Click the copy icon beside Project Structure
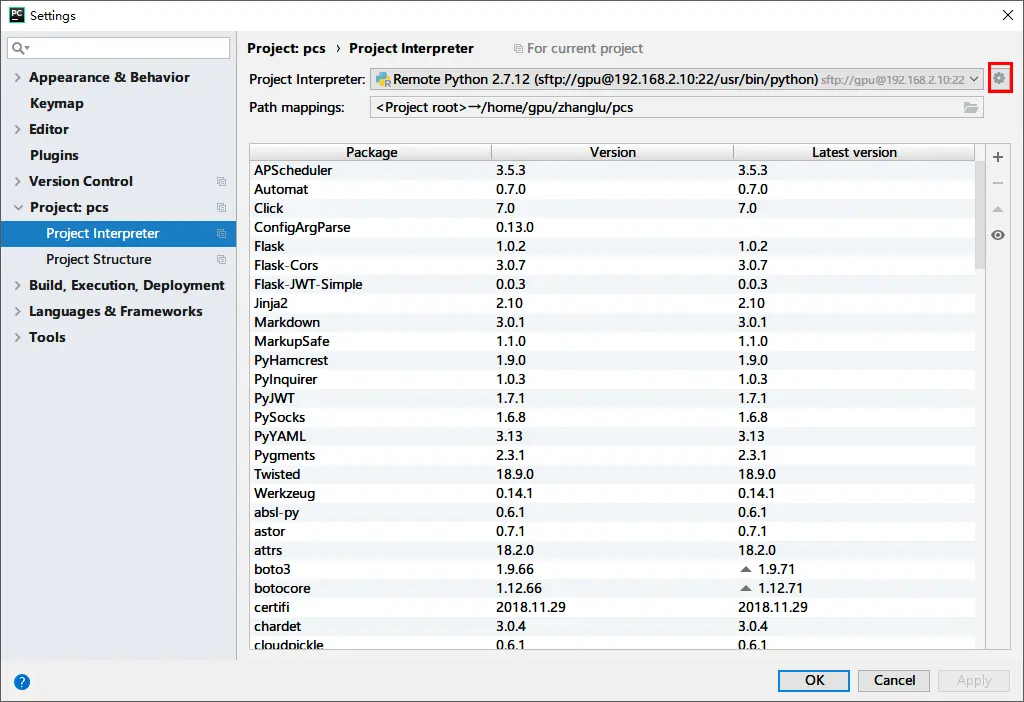1024x702 pixels. pos(221,259)
